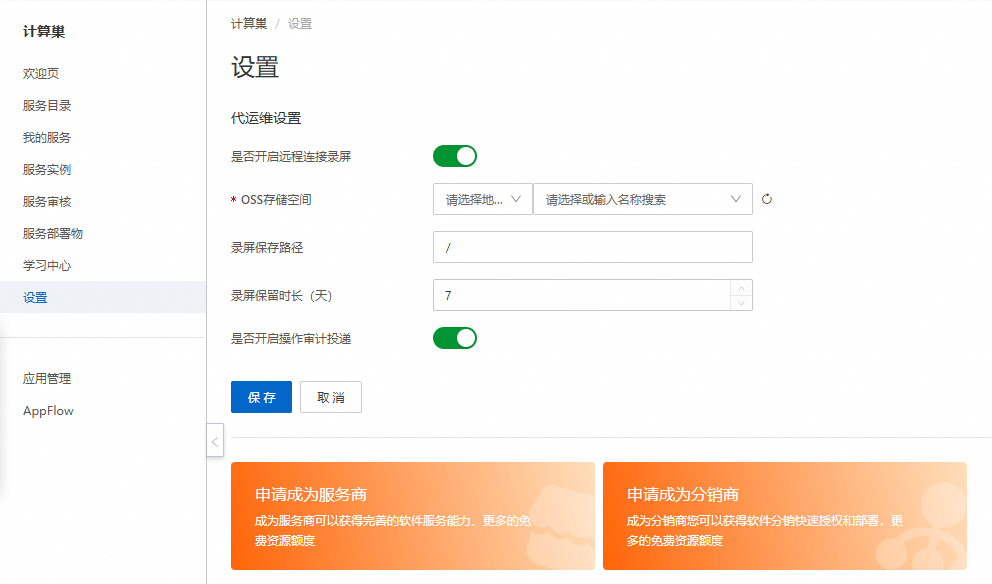Click the 代运维设置 section heading
This screenshot has width=992, height=584.
(266, 118)
